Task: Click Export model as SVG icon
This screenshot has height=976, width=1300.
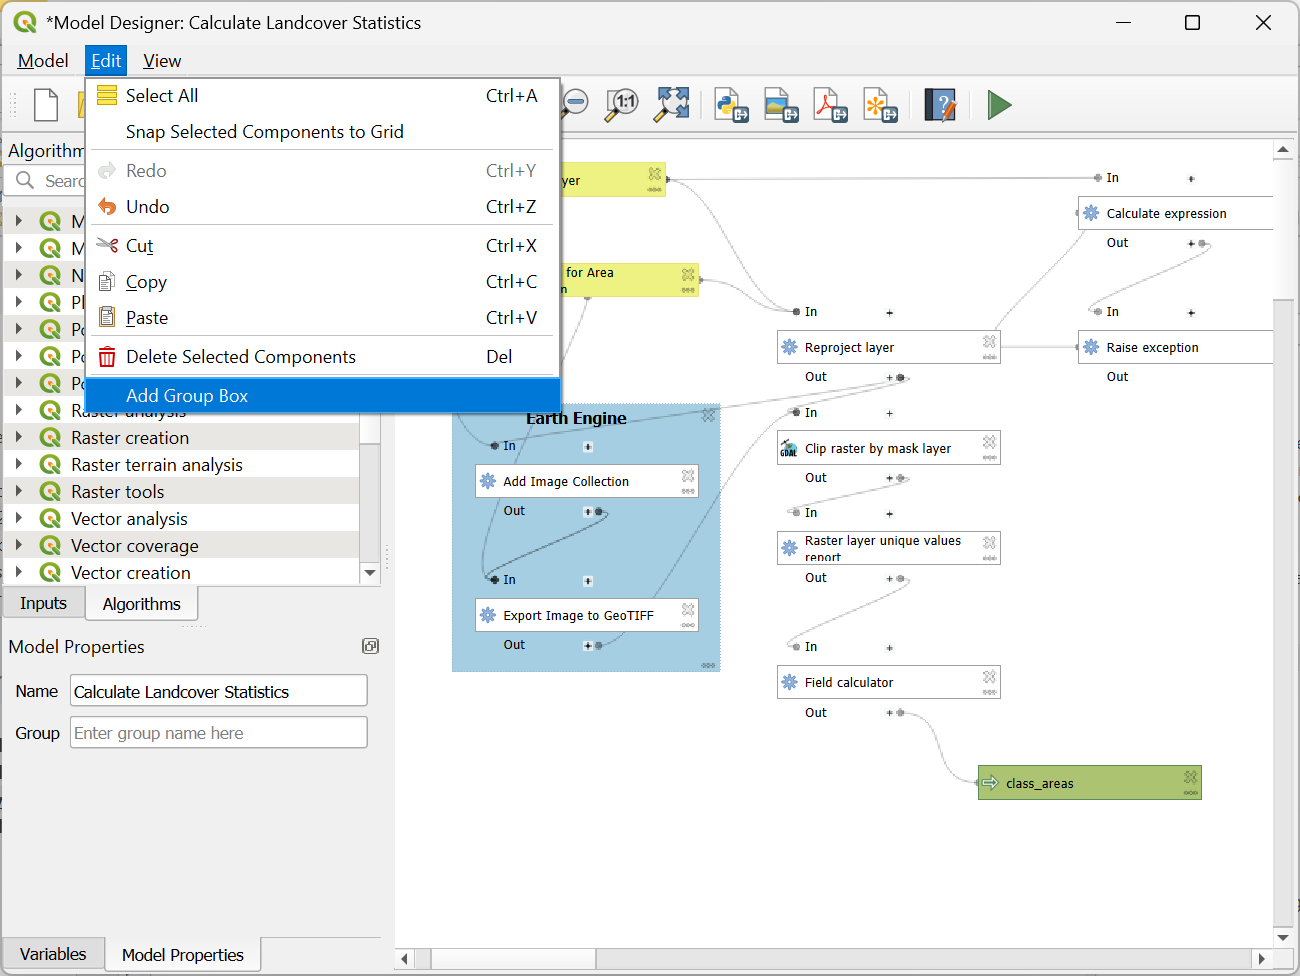Action: [880, 105]
